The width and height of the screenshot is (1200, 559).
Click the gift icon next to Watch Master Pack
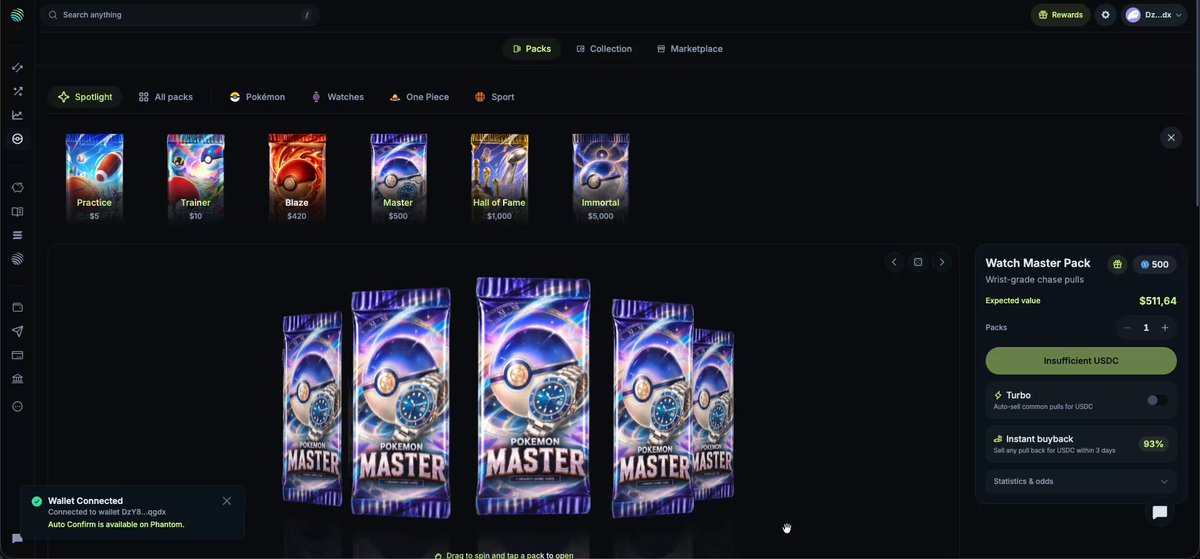pyautogui.click(x=1118, y=265)
